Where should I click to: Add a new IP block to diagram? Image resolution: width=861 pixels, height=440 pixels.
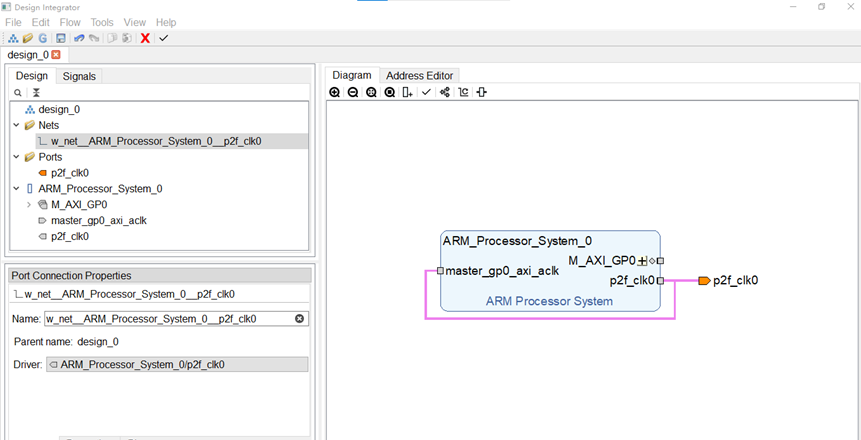pos(407,92)
